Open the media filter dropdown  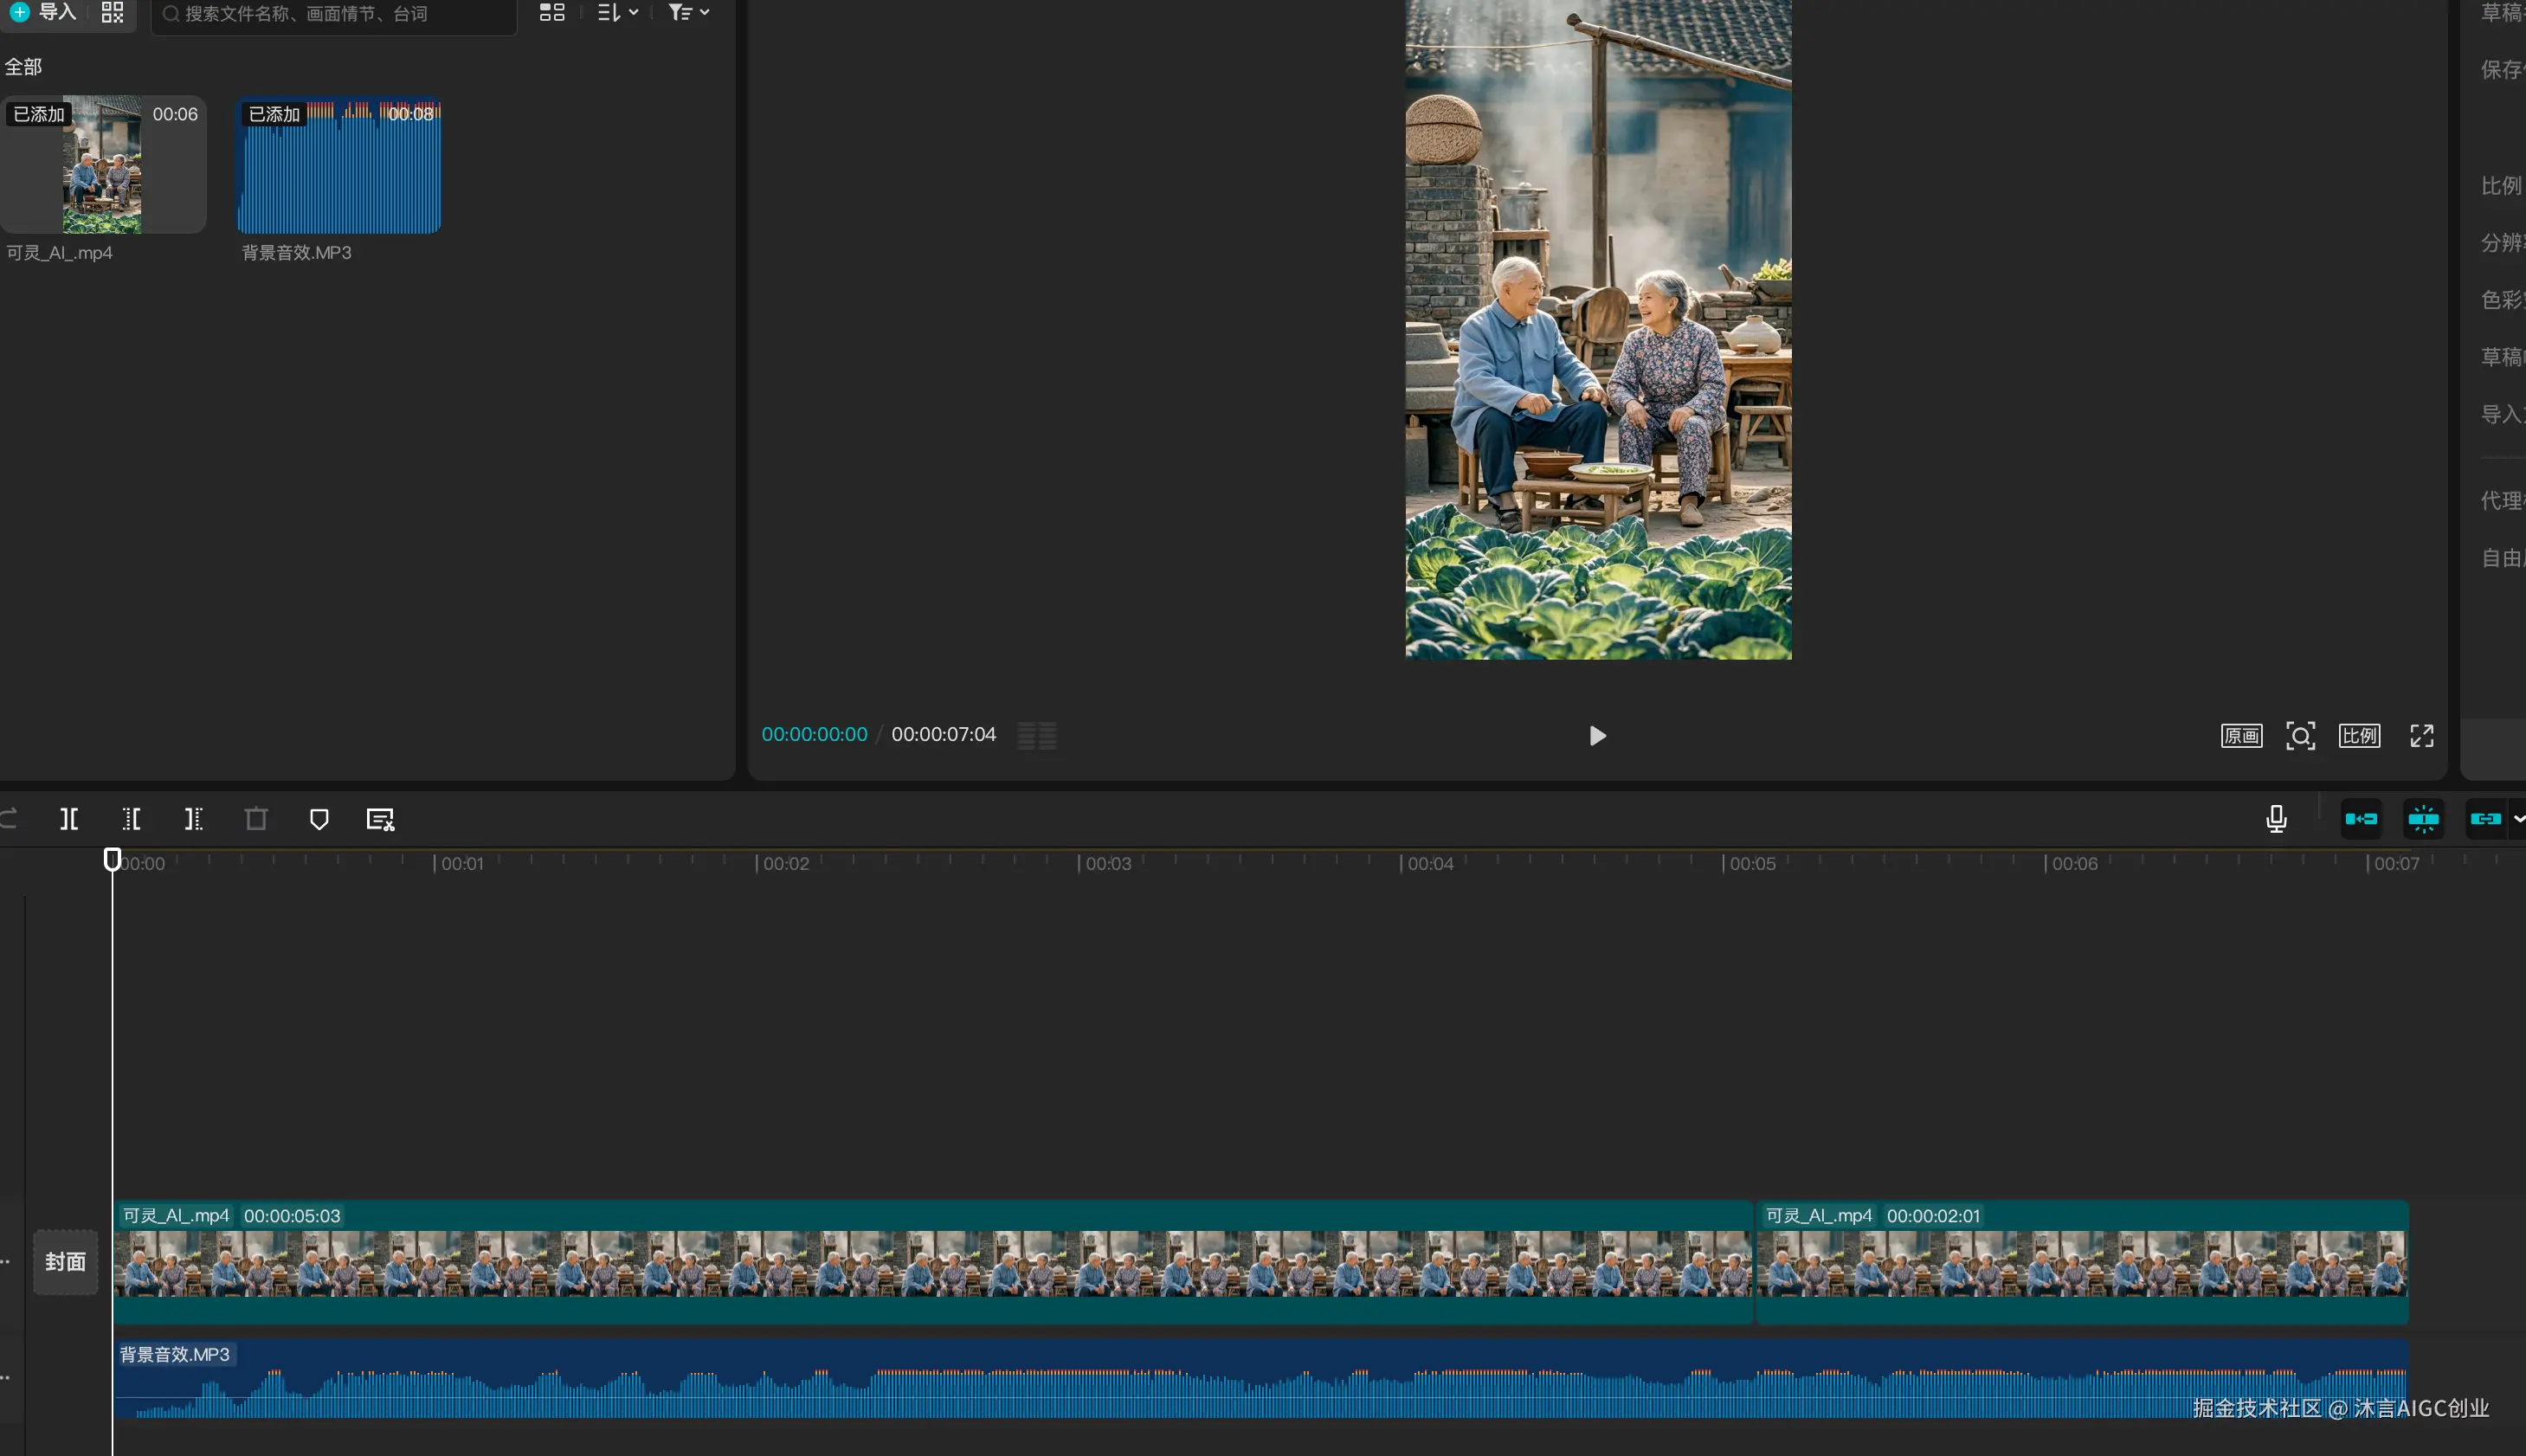tap(688, 12)
